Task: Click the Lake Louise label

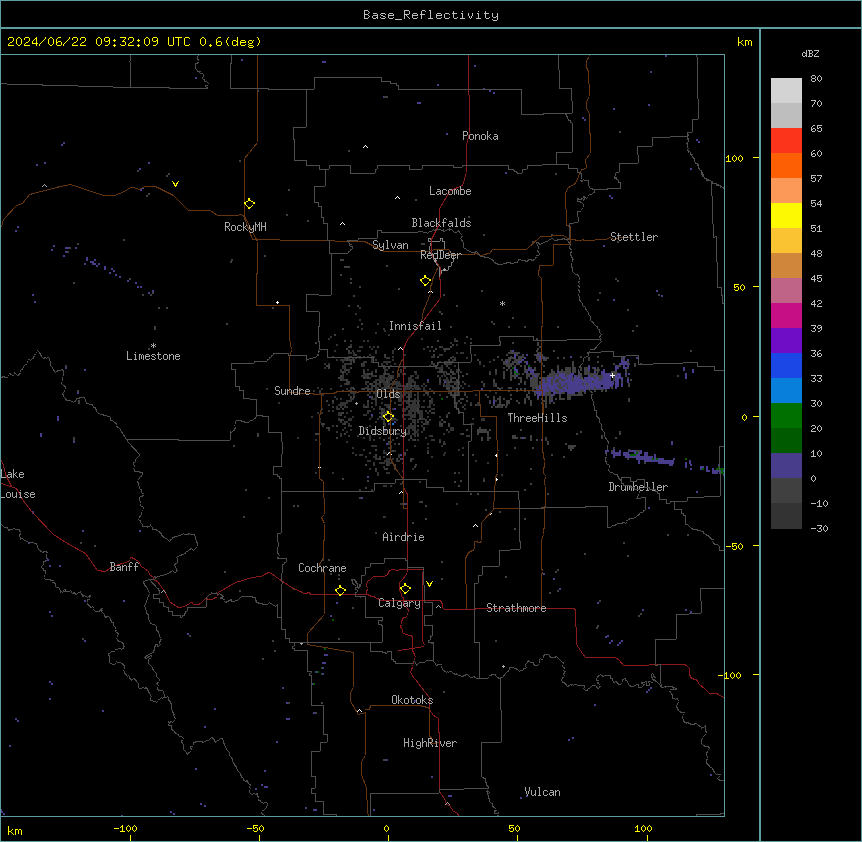Action: click(x=18, y=484)
